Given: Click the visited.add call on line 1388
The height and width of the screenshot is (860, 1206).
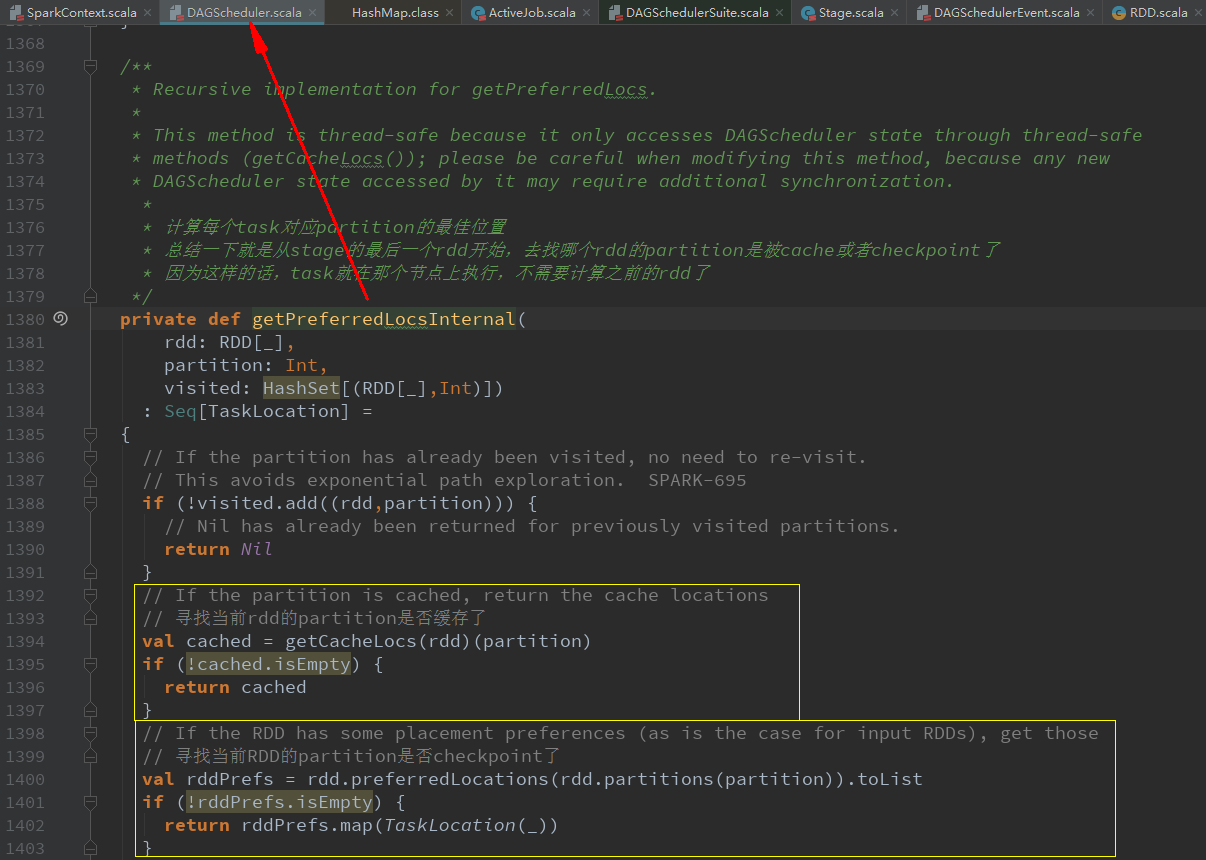Looking at the screenshot, I should [x=241, y=503].
